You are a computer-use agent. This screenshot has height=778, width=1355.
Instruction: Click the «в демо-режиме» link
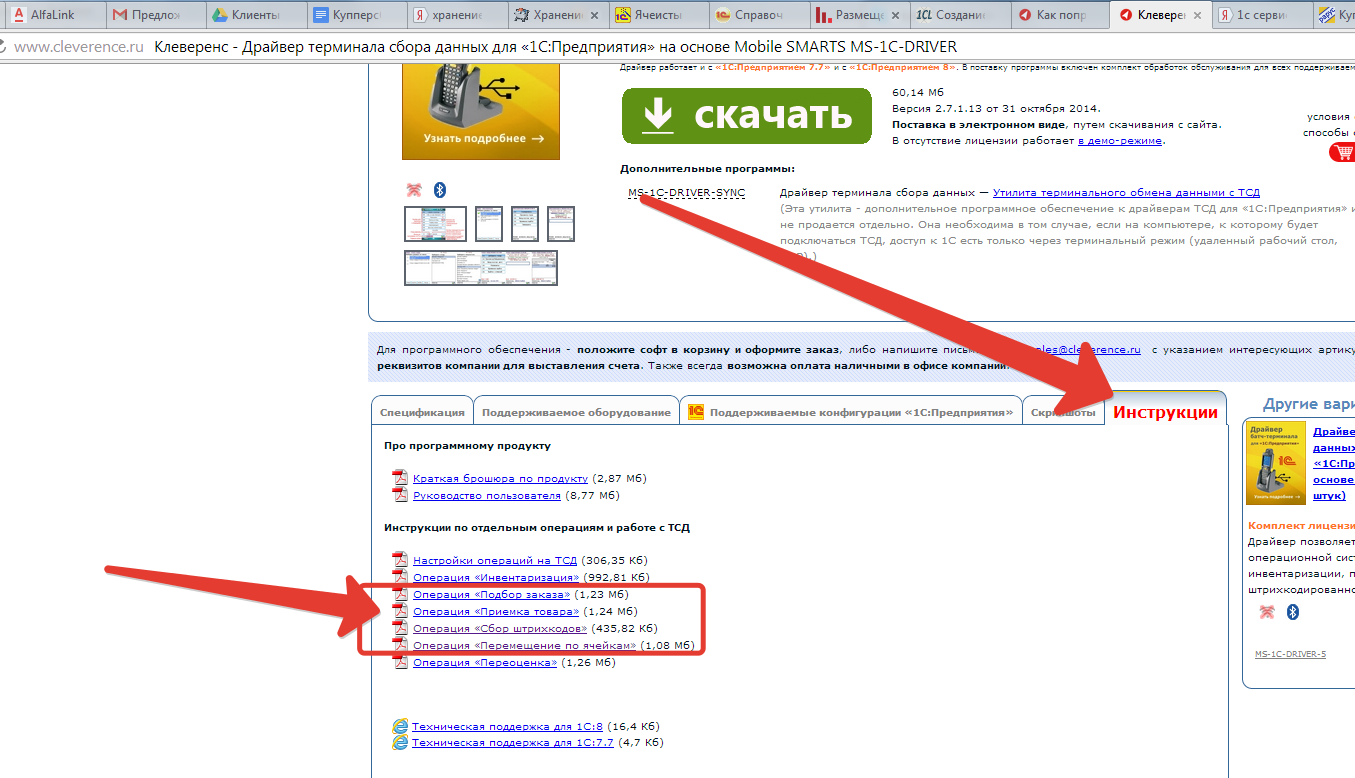[x=1119, y=141]
